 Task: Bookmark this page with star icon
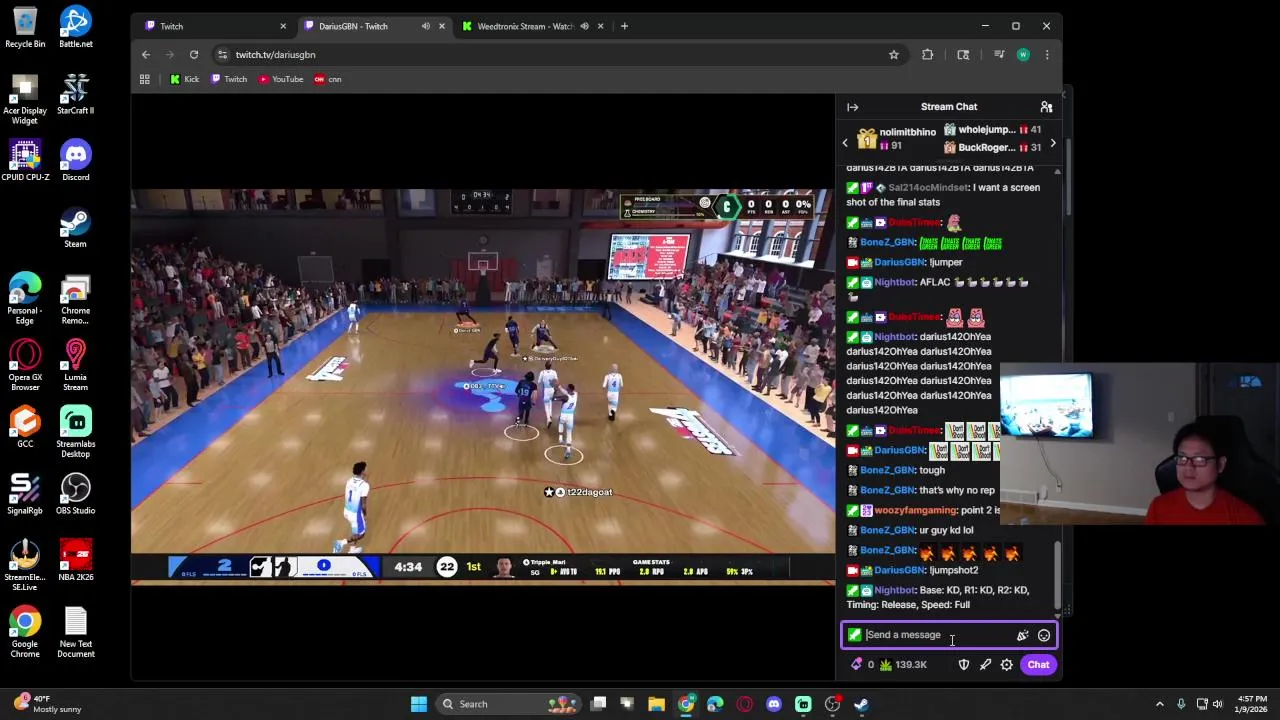[894, 55]
